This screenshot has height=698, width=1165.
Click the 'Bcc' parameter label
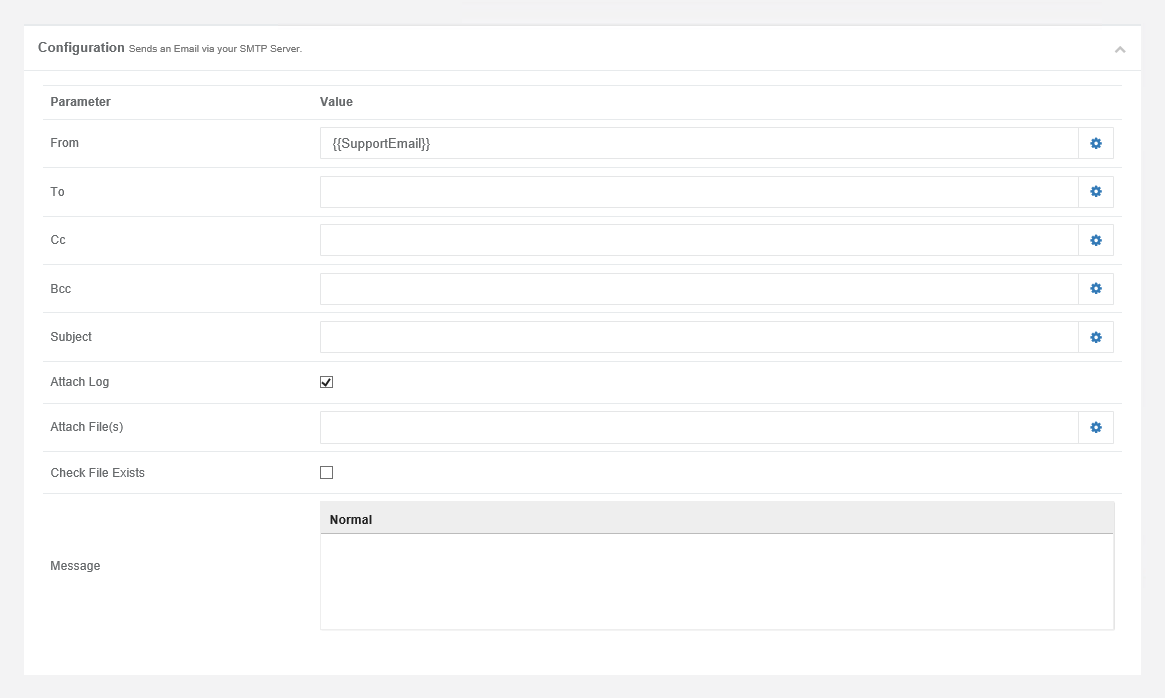(x=61, y=289)
